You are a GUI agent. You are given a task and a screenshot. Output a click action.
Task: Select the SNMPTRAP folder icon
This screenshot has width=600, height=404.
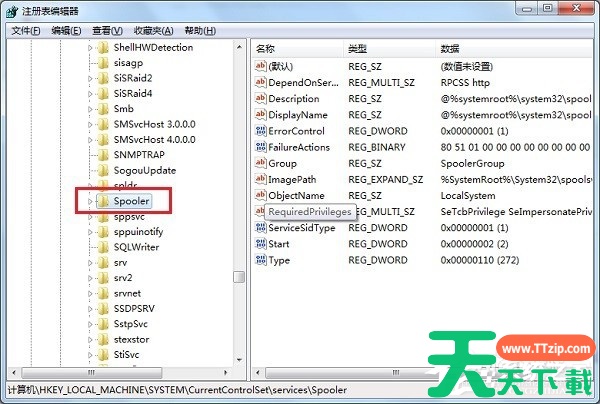pos(103,155)
